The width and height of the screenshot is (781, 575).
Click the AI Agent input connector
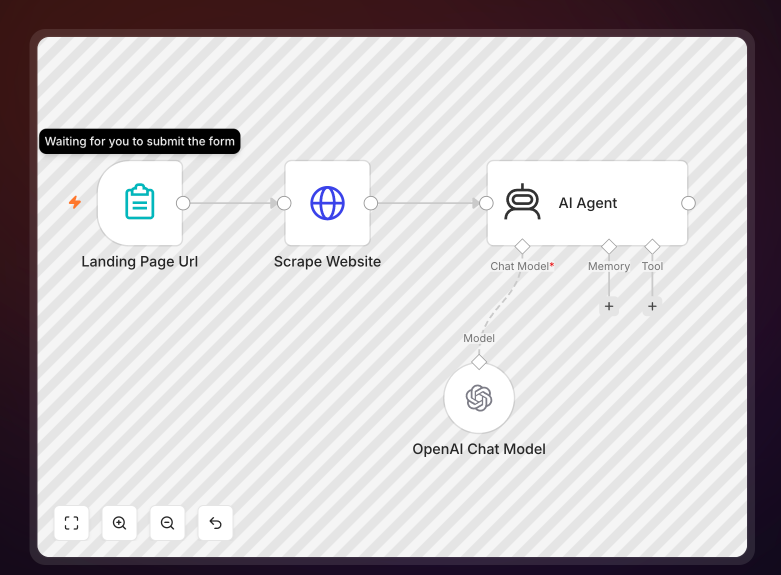(x=486, y=203)
